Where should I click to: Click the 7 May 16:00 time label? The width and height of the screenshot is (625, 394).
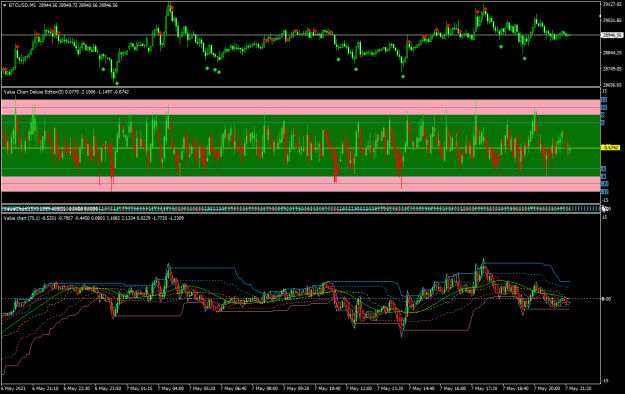click(454, 388)
